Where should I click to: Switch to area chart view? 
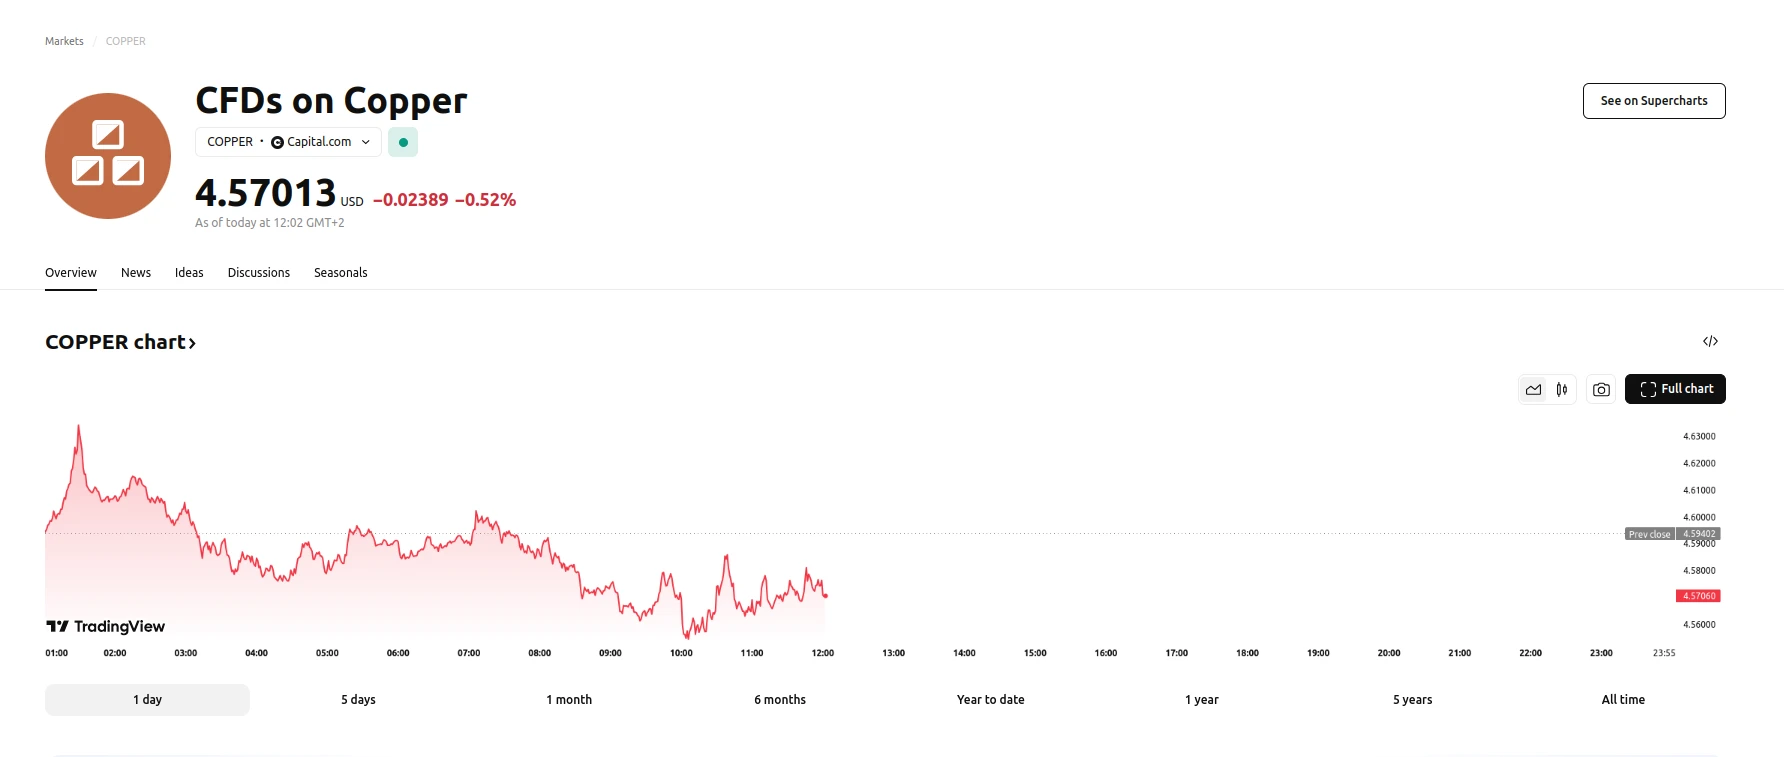1533,390
